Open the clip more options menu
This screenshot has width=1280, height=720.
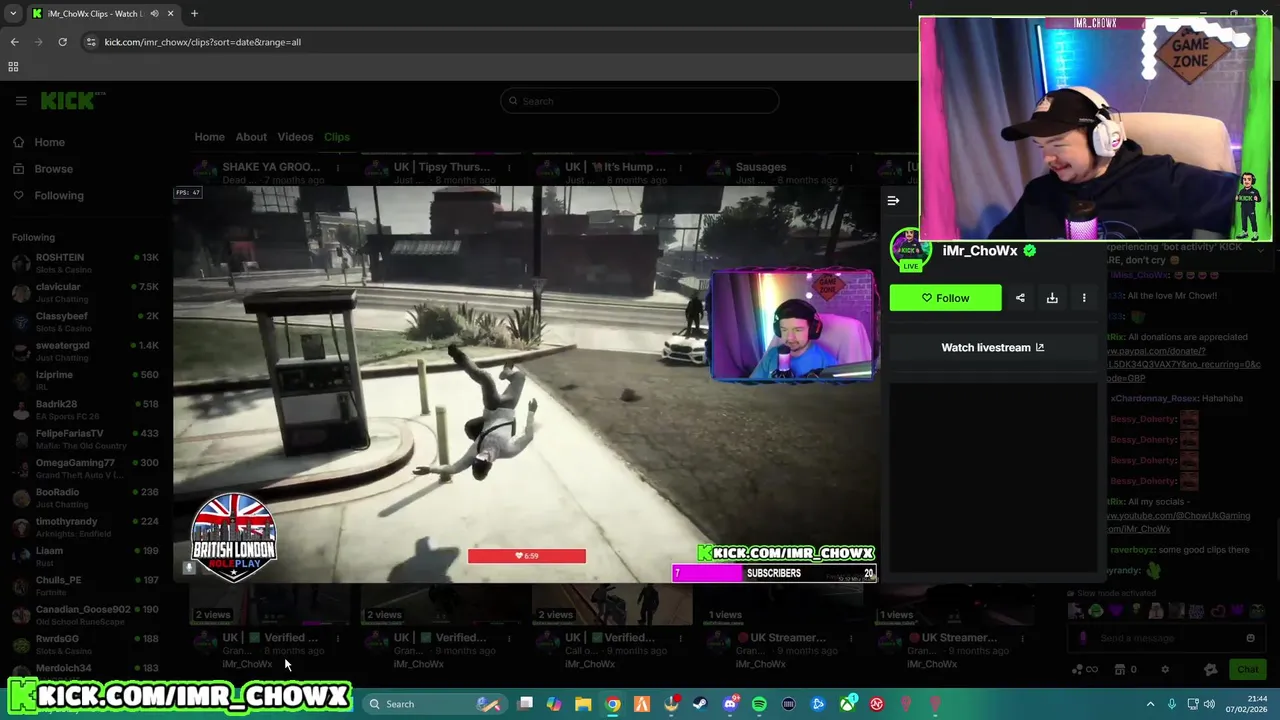click(x=1084, y=298)
